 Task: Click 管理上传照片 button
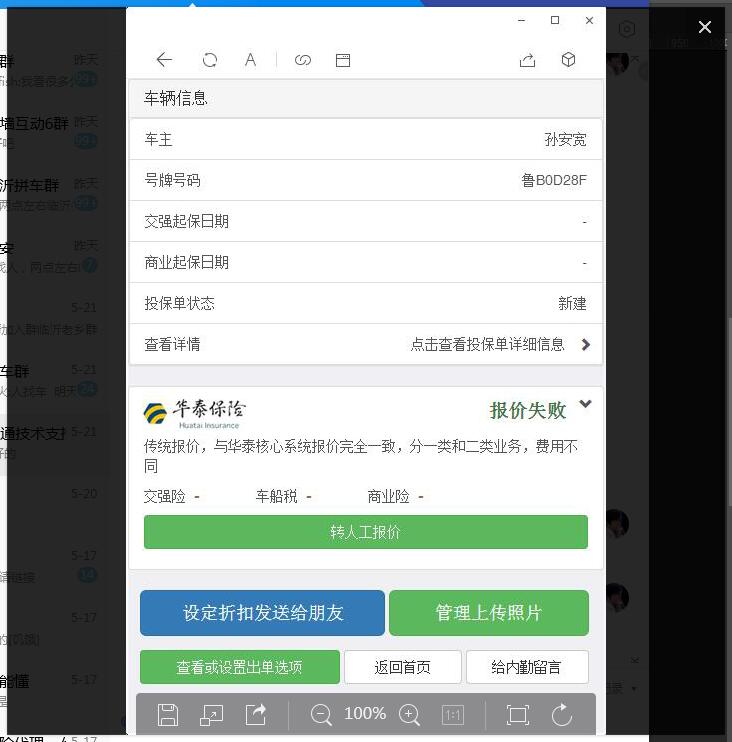[489, 613]
